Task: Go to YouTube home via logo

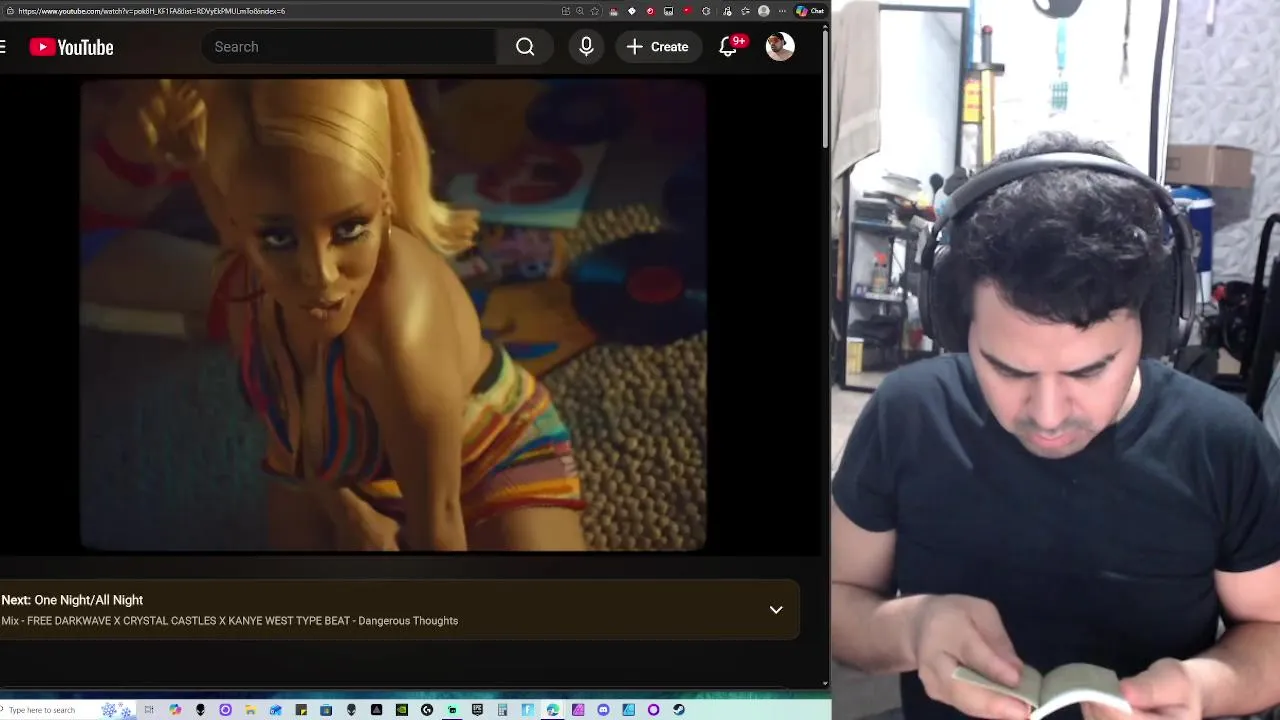Action: coord(71,47)
